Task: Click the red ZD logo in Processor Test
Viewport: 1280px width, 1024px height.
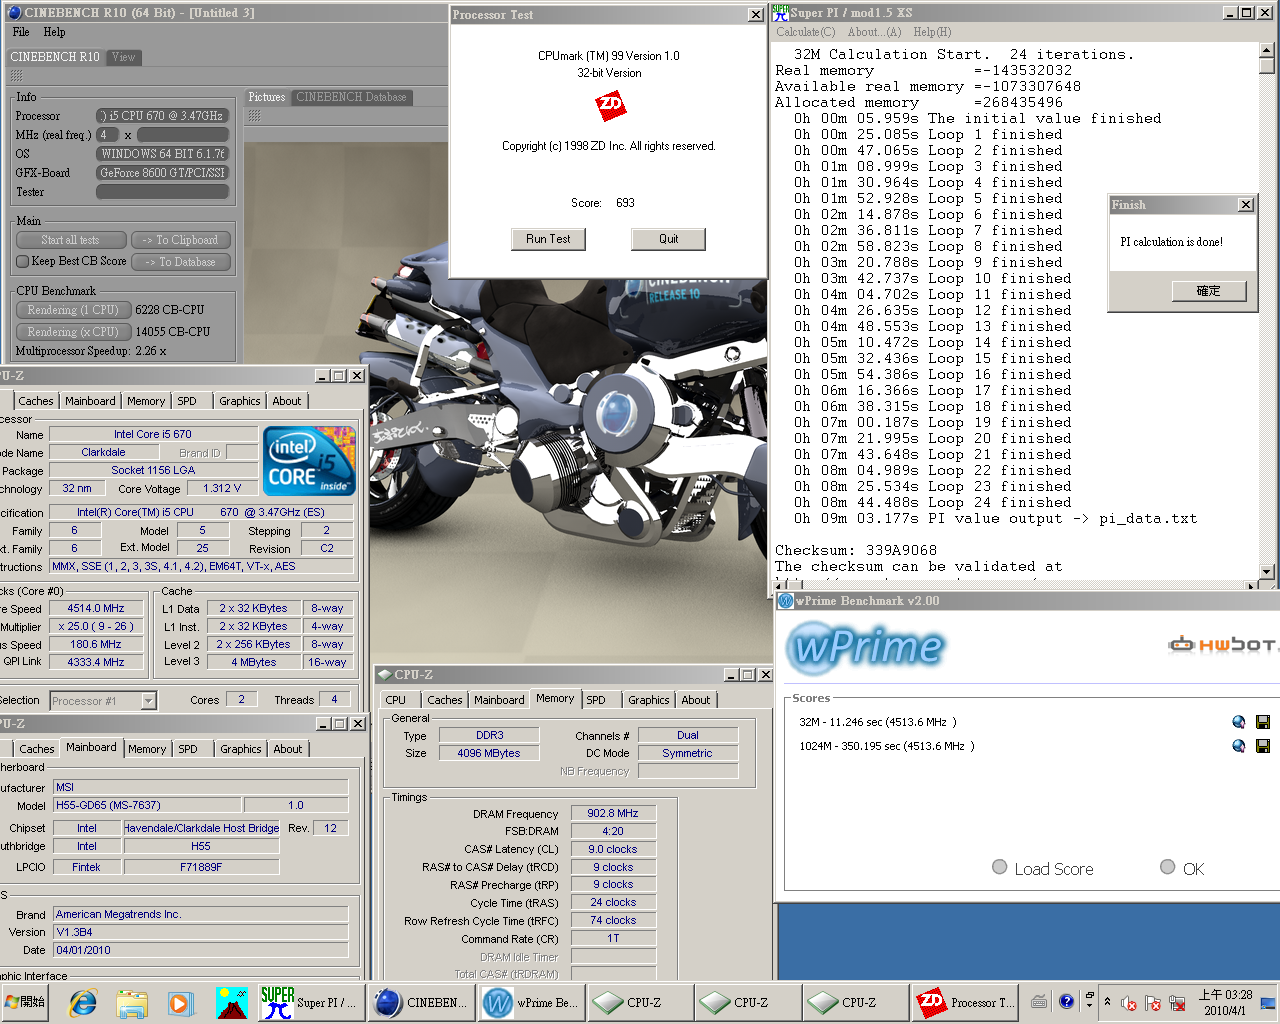Action: coord(609,104)
